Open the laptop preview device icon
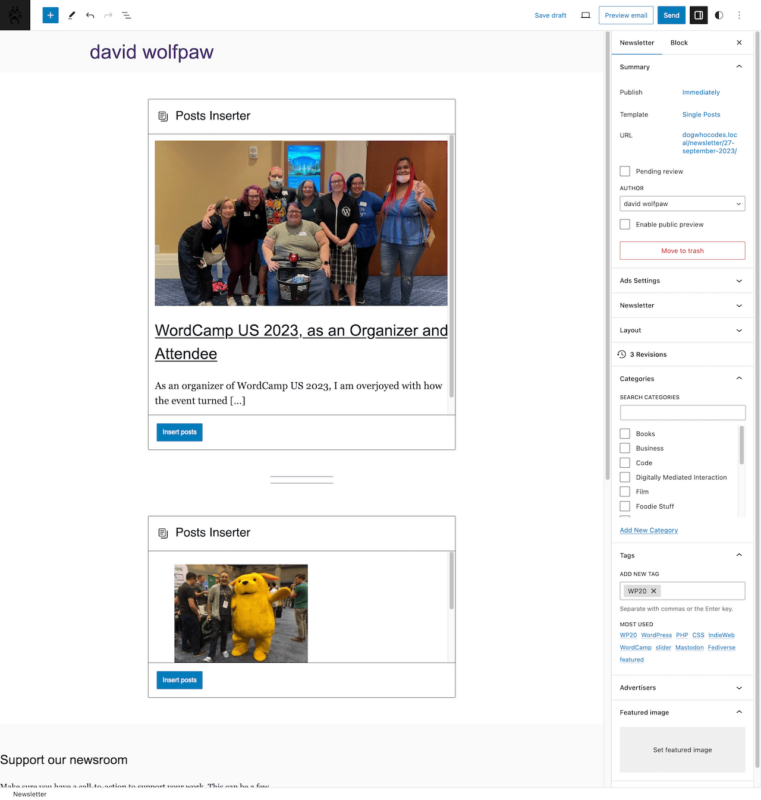Image resolution: width=761 pixels, height=800 pixels. (586, 15)
